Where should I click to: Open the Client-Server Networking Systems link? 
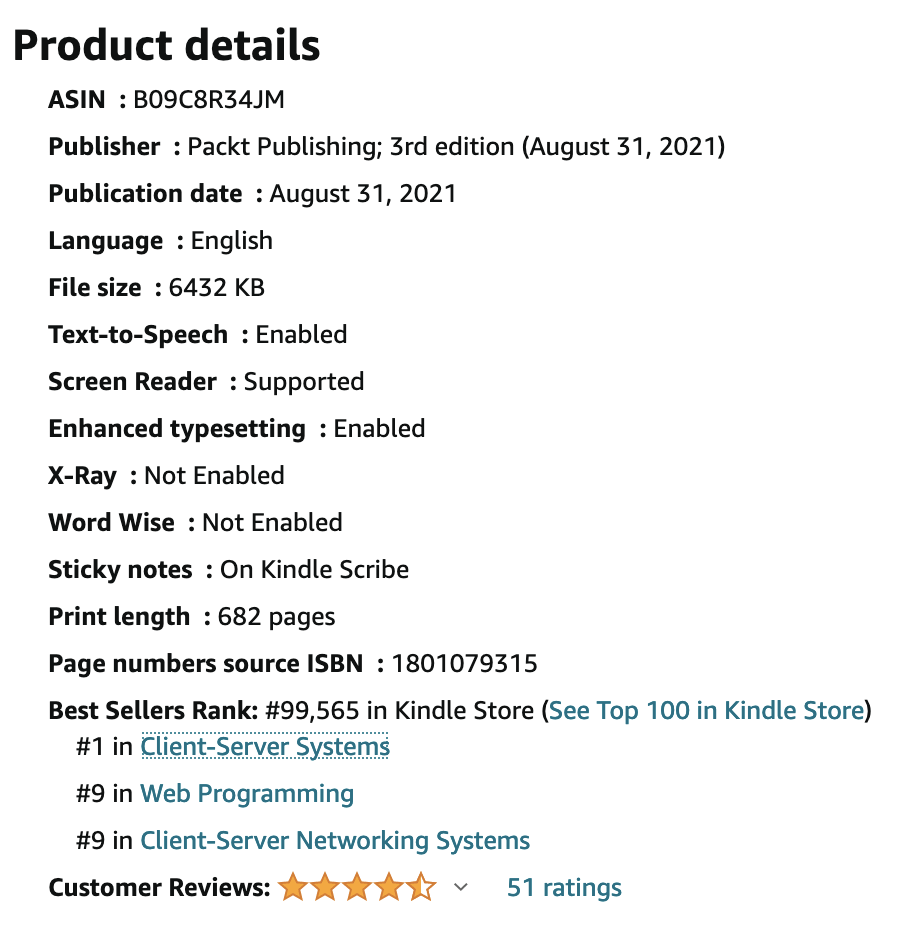pos(335,840)
